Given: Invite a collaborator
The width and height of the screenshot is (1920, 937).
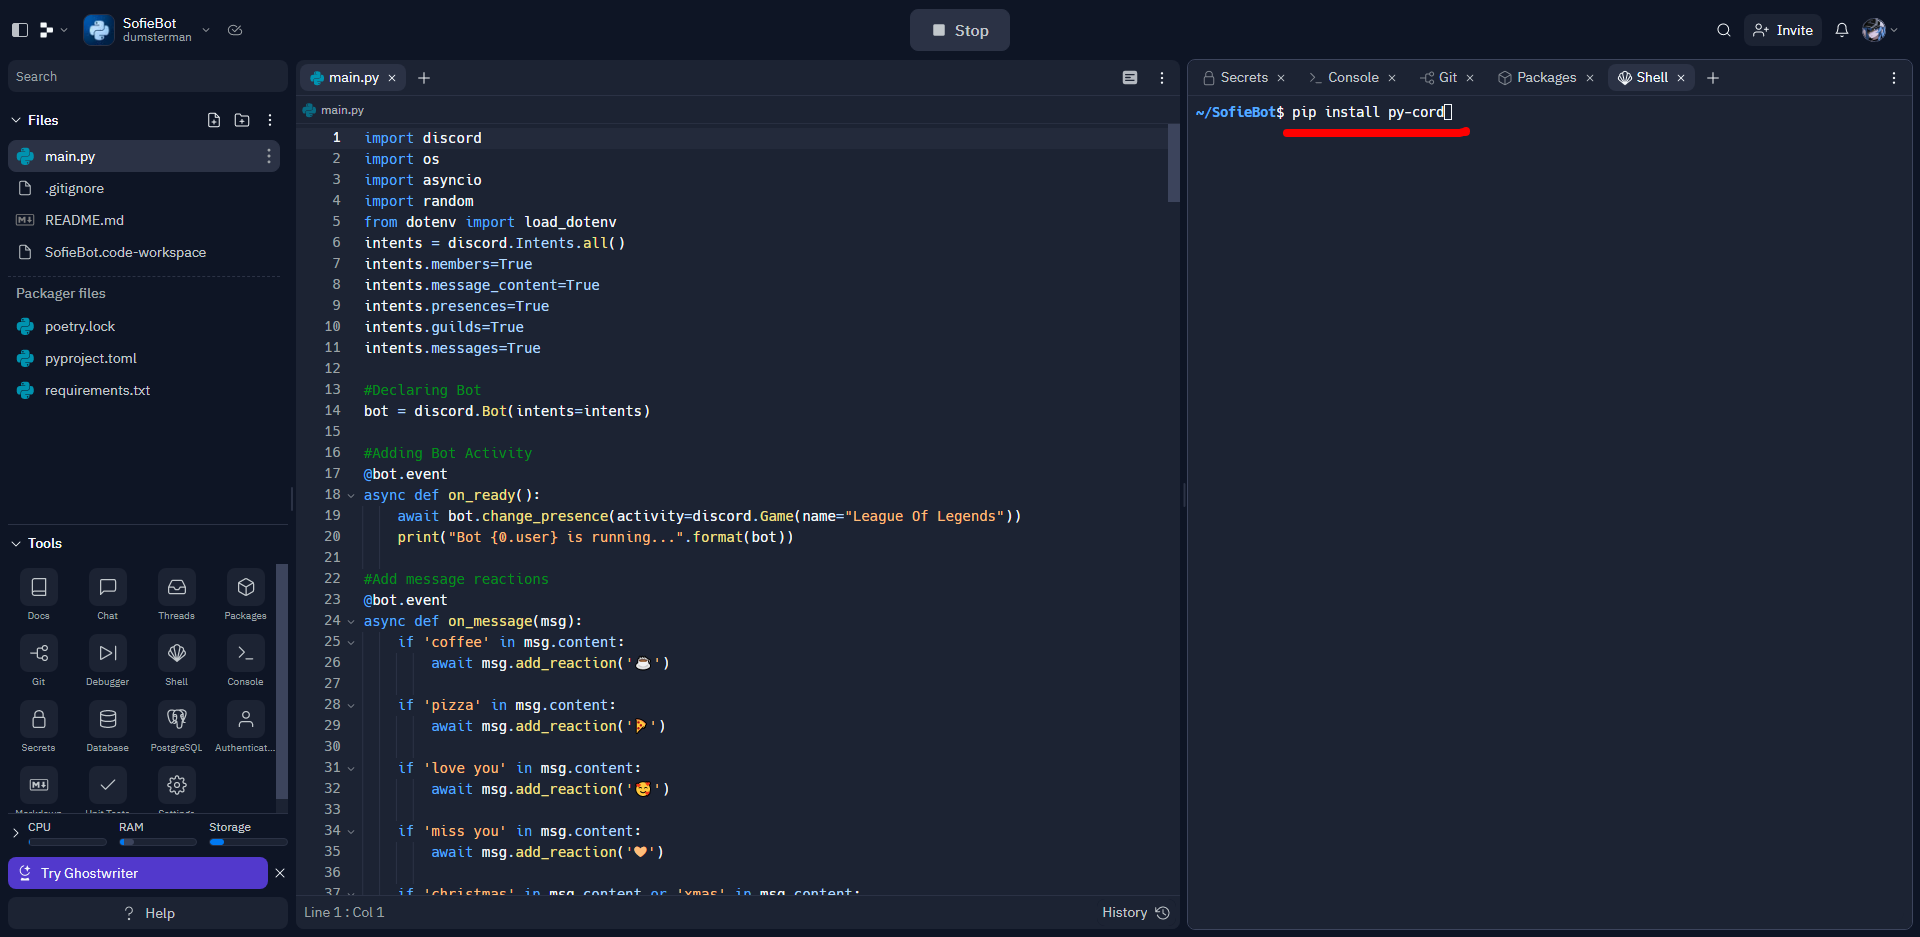Looking at the screenshot, I should (1782, 30).
